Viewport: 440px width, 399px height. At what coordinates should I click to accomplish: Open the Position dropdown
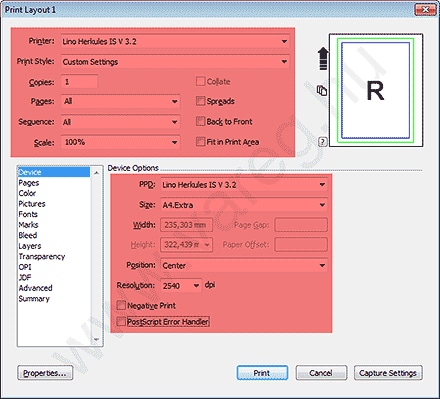[x=244, y=265]
